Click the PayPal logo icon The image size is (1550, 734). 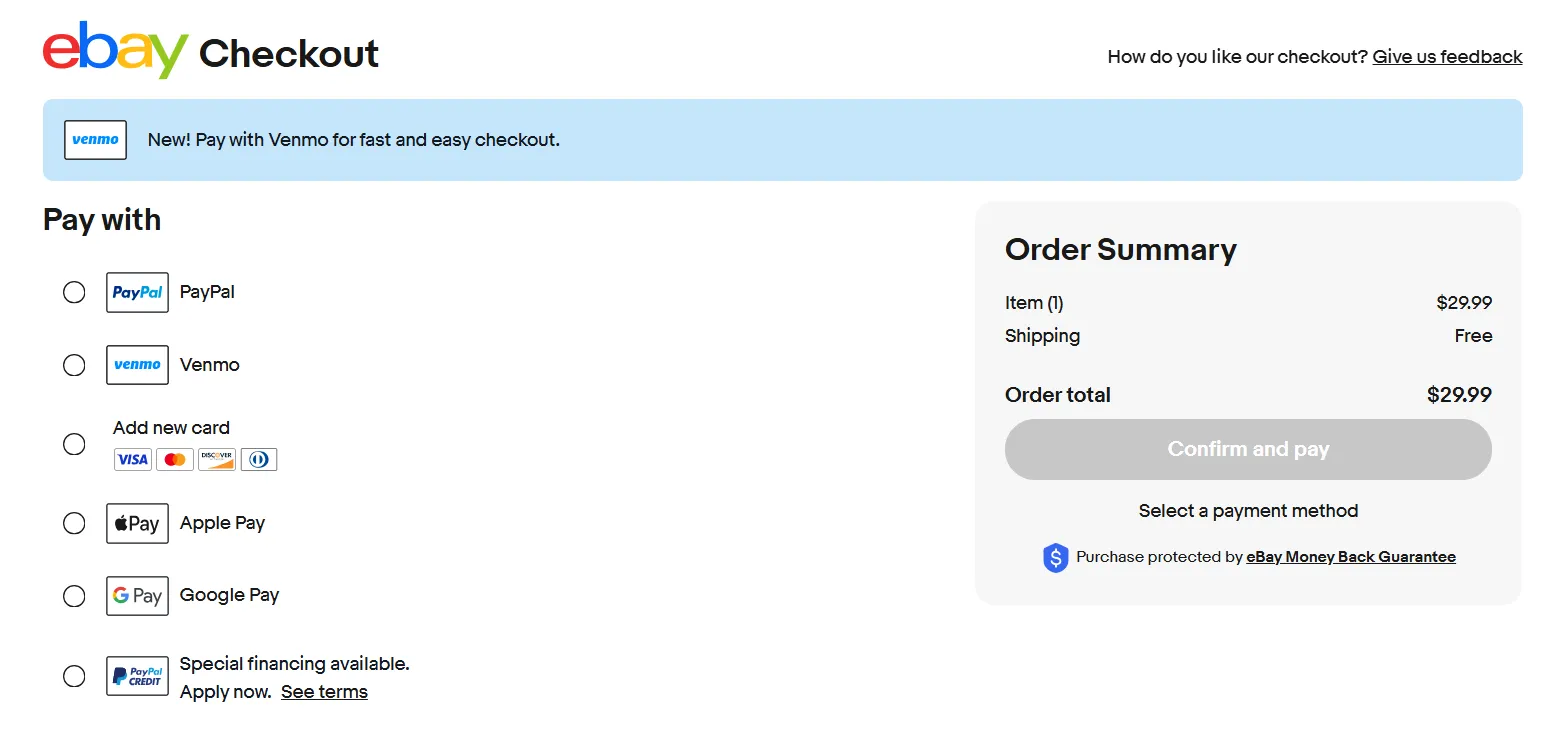pyautogui.click(x=137, y=292)
